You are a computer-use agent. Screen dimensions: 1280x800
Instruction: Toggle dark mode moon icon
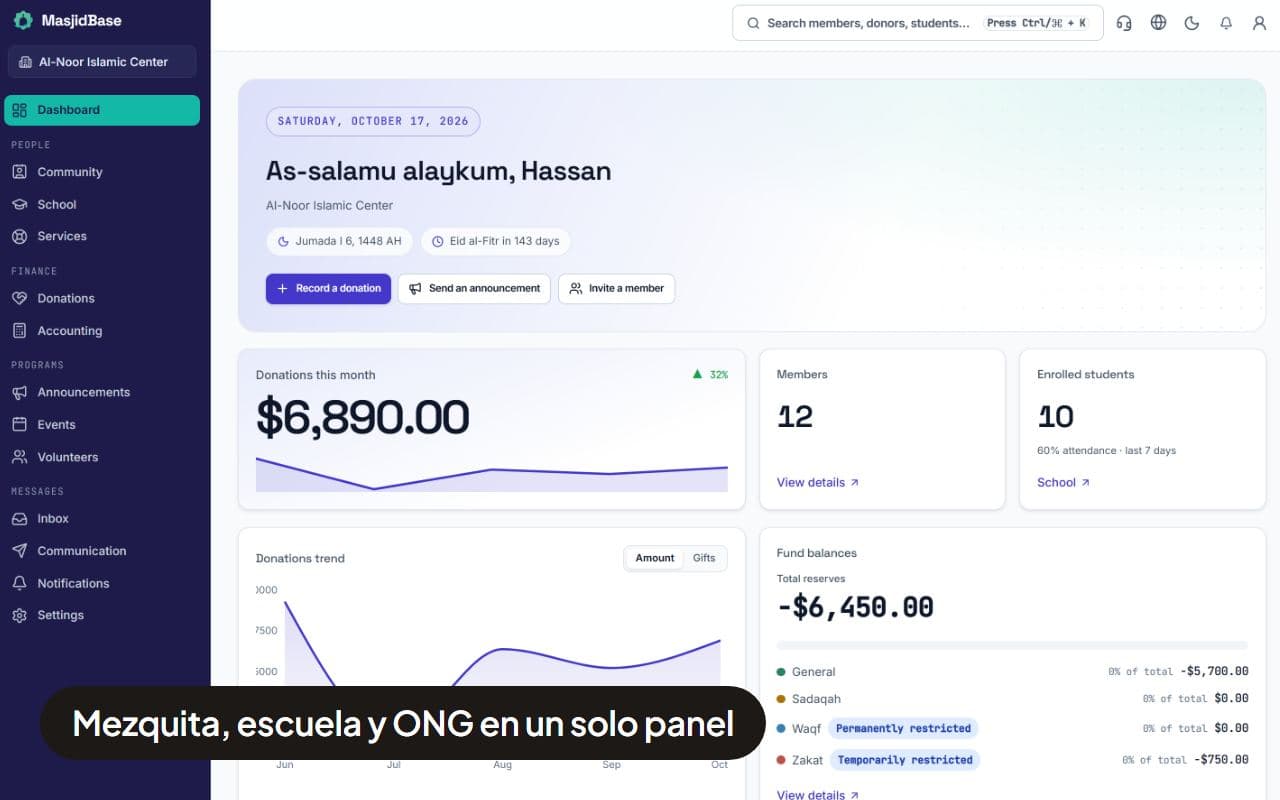(x=1192, y=23)
